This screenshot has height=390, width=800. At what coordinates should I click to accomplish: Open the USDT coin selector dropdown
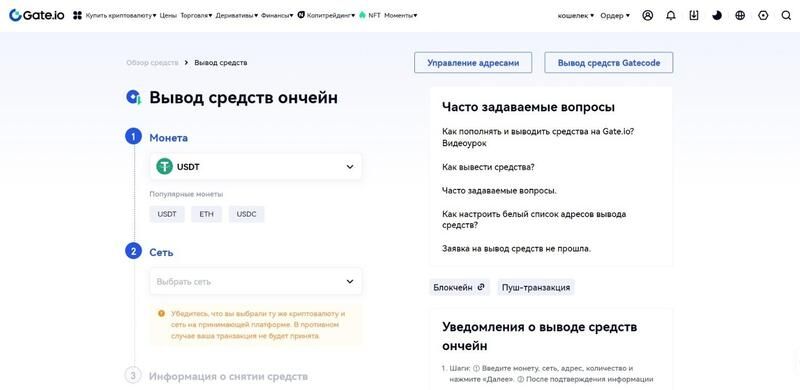[256, 166]
